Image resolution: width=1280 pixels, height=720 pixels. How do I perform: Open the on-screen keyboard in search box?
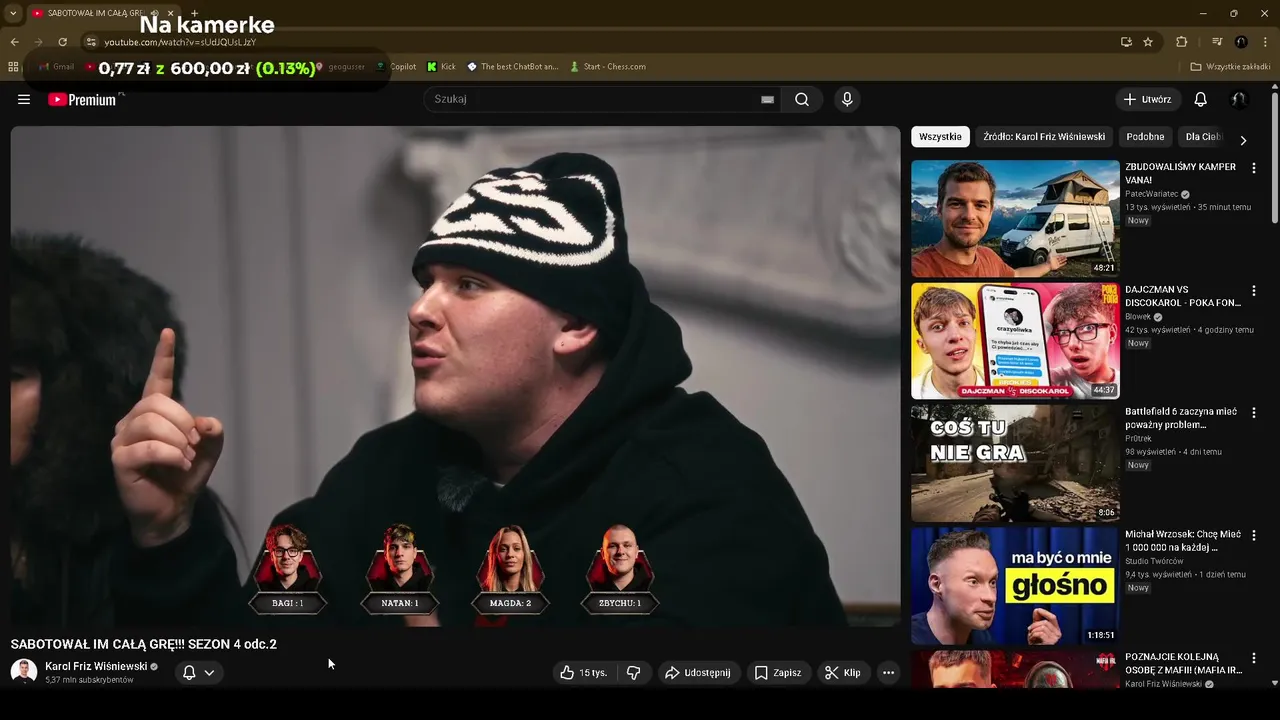coord(767,99)
